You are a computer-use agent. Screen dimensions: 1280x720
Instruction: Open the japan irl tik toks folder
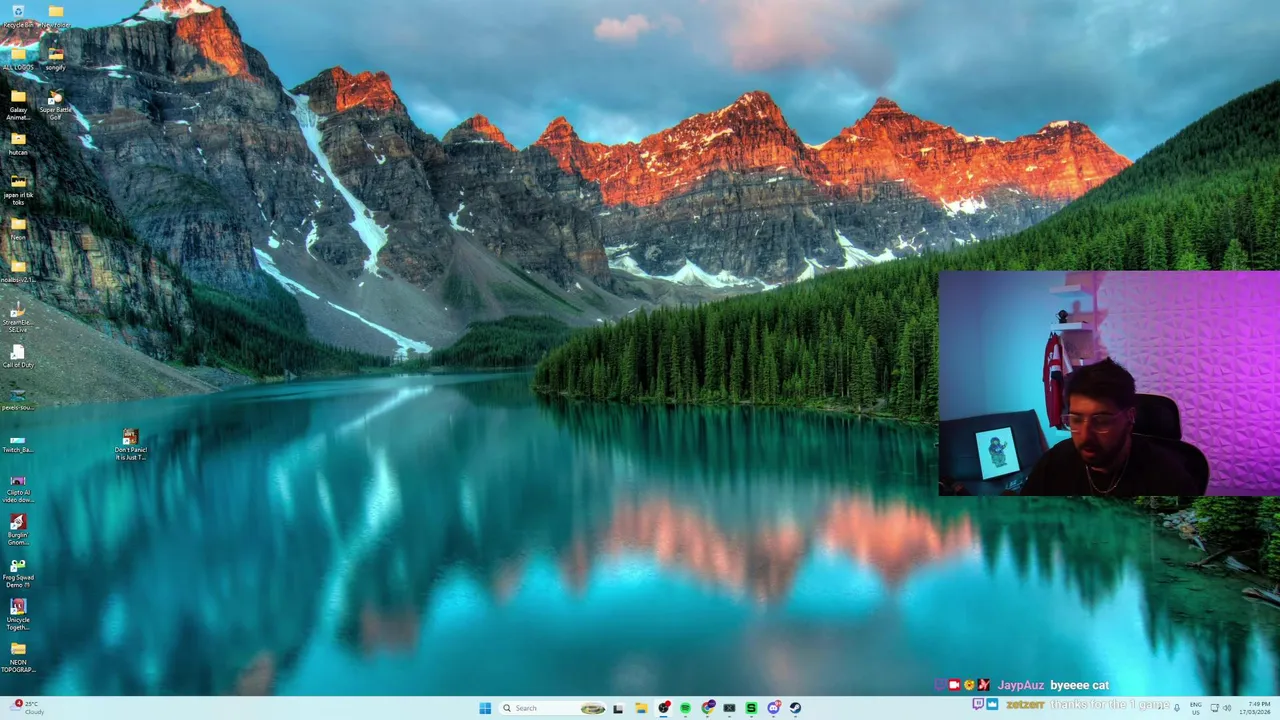[x=18, y=189]
